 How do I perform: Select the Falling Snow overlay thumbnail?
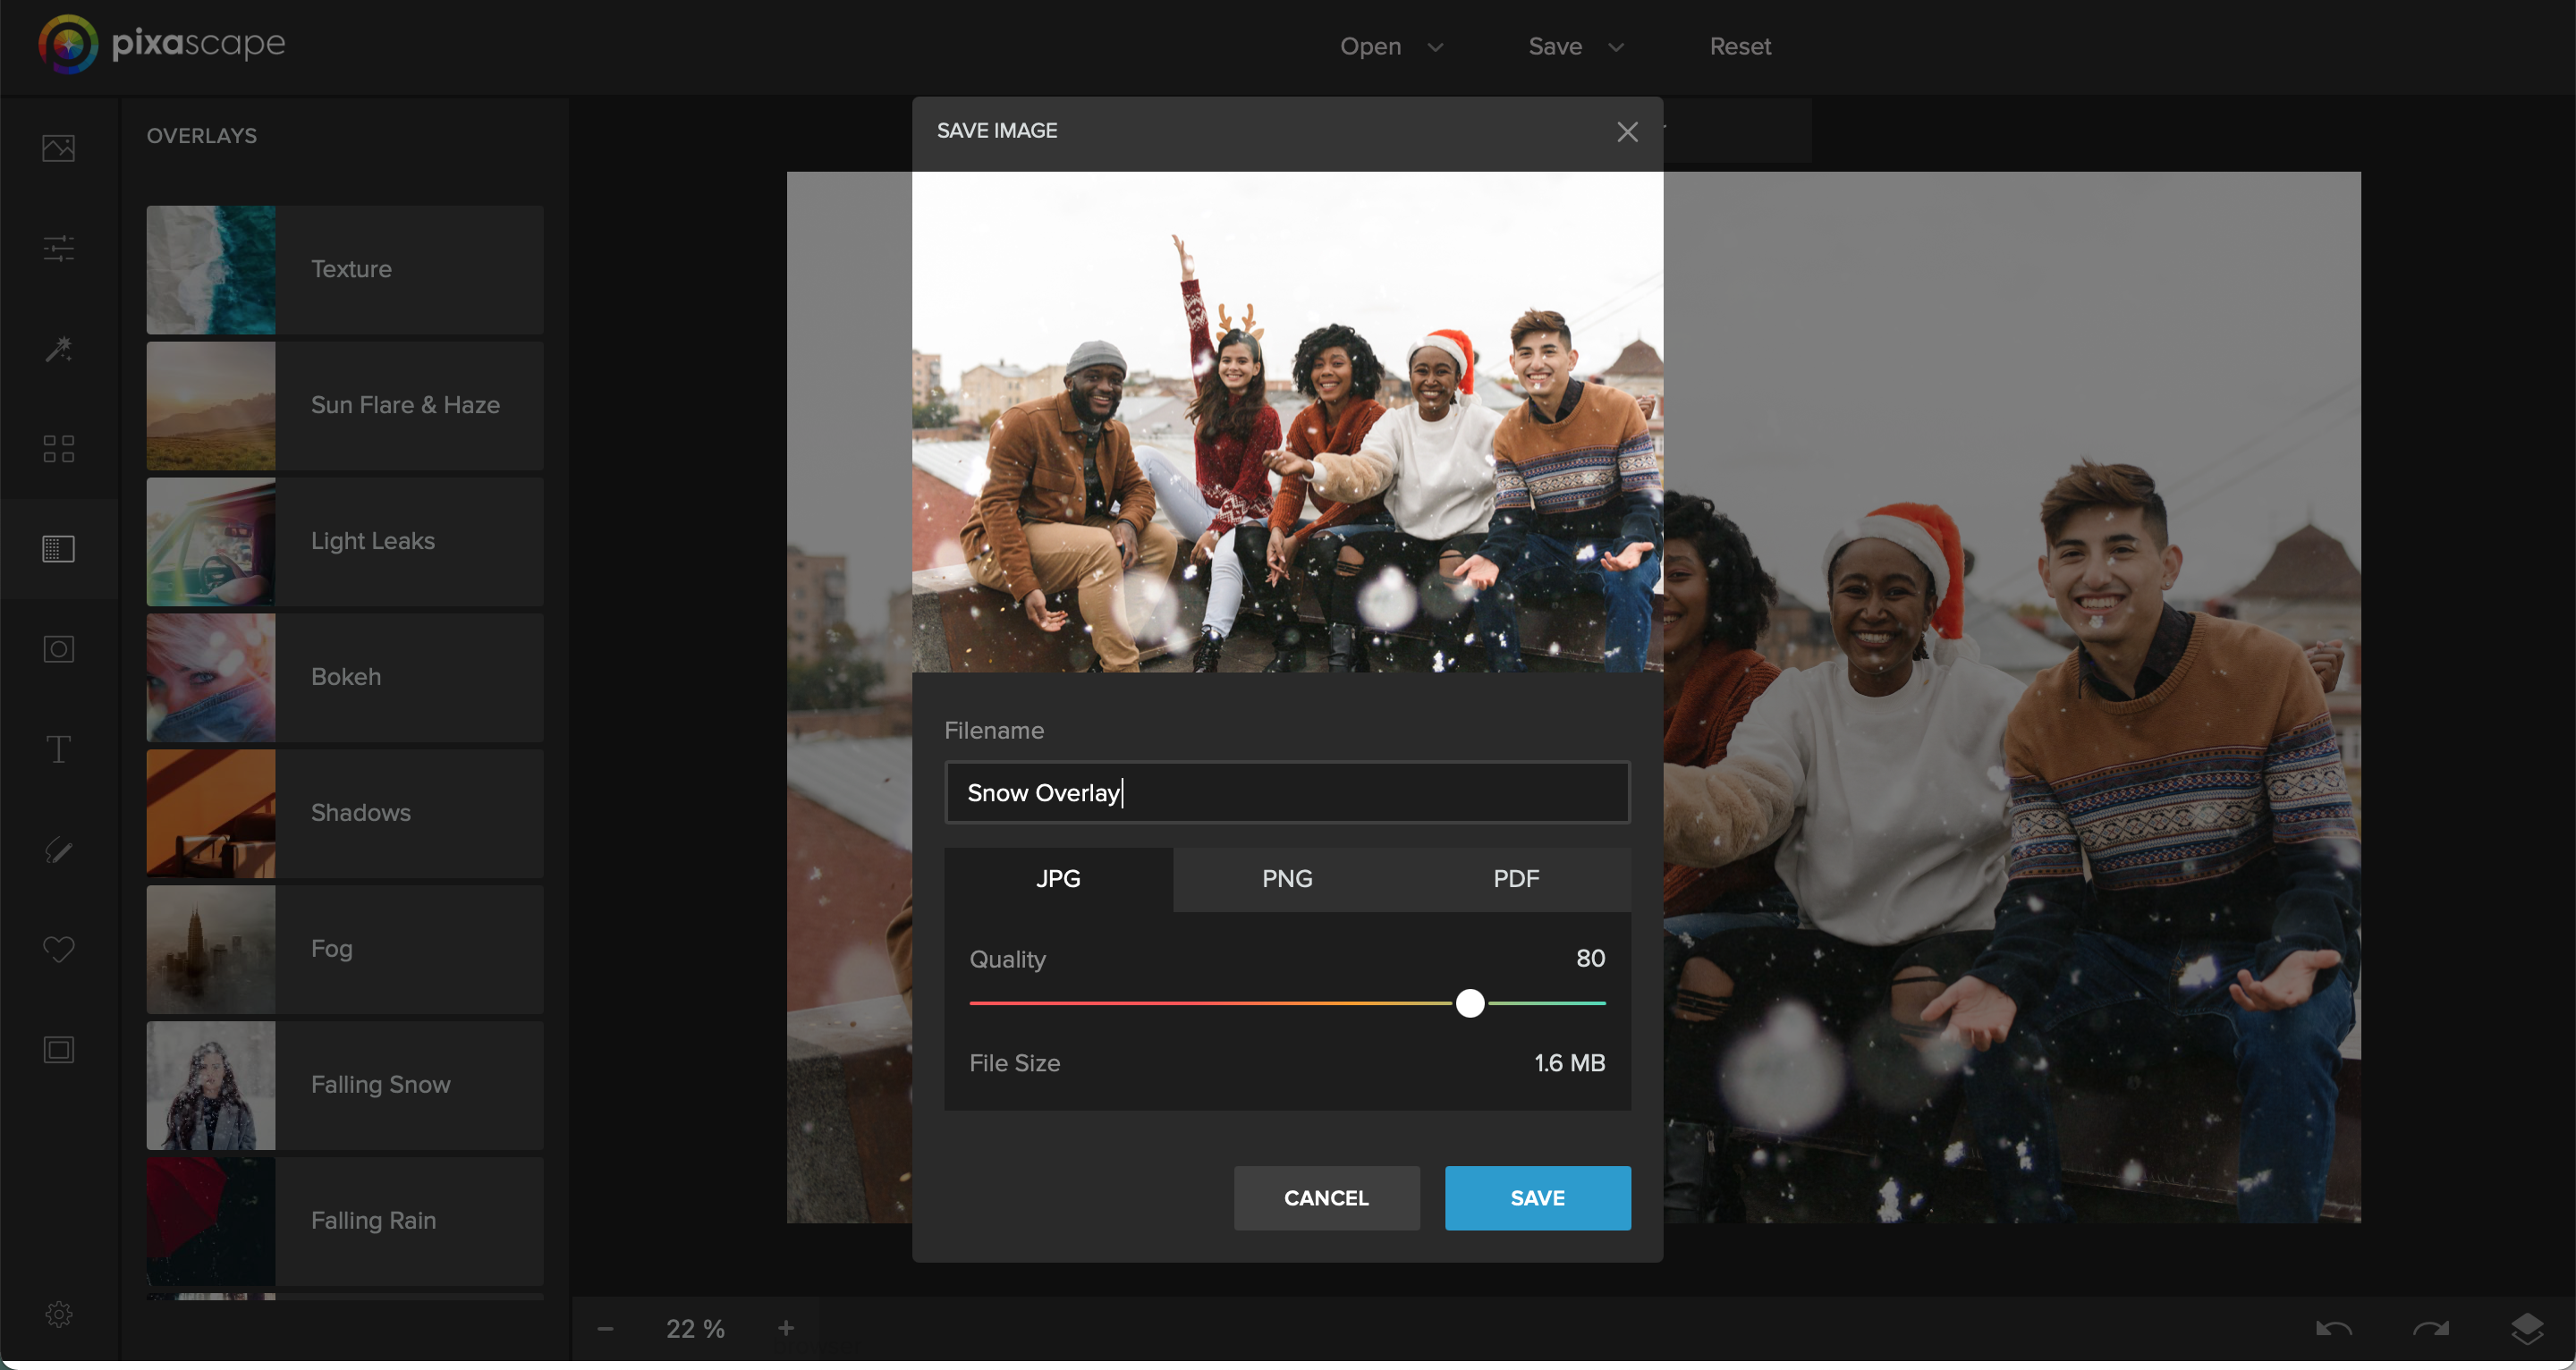point(211,1085)
